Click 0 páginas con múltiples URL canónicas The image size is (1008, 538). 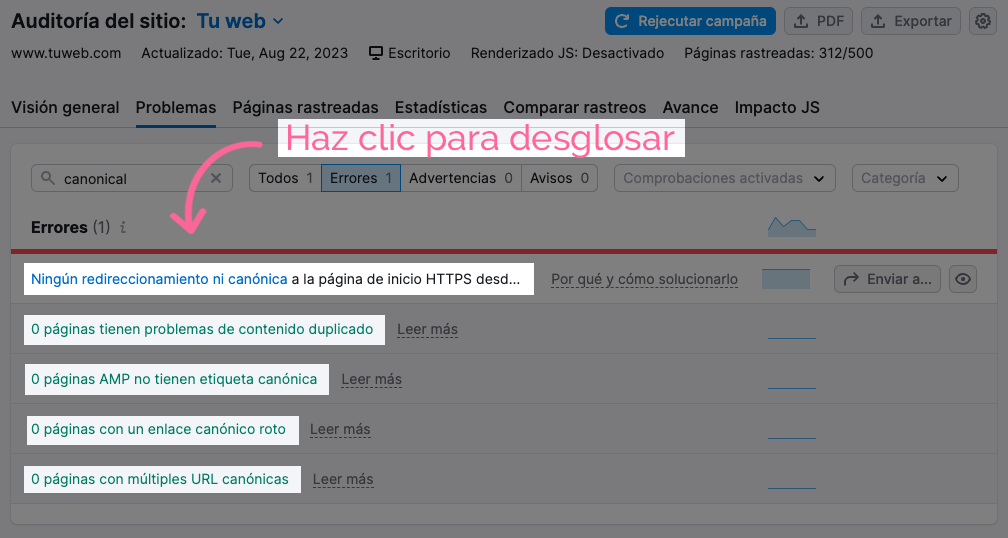pos(160,480)
